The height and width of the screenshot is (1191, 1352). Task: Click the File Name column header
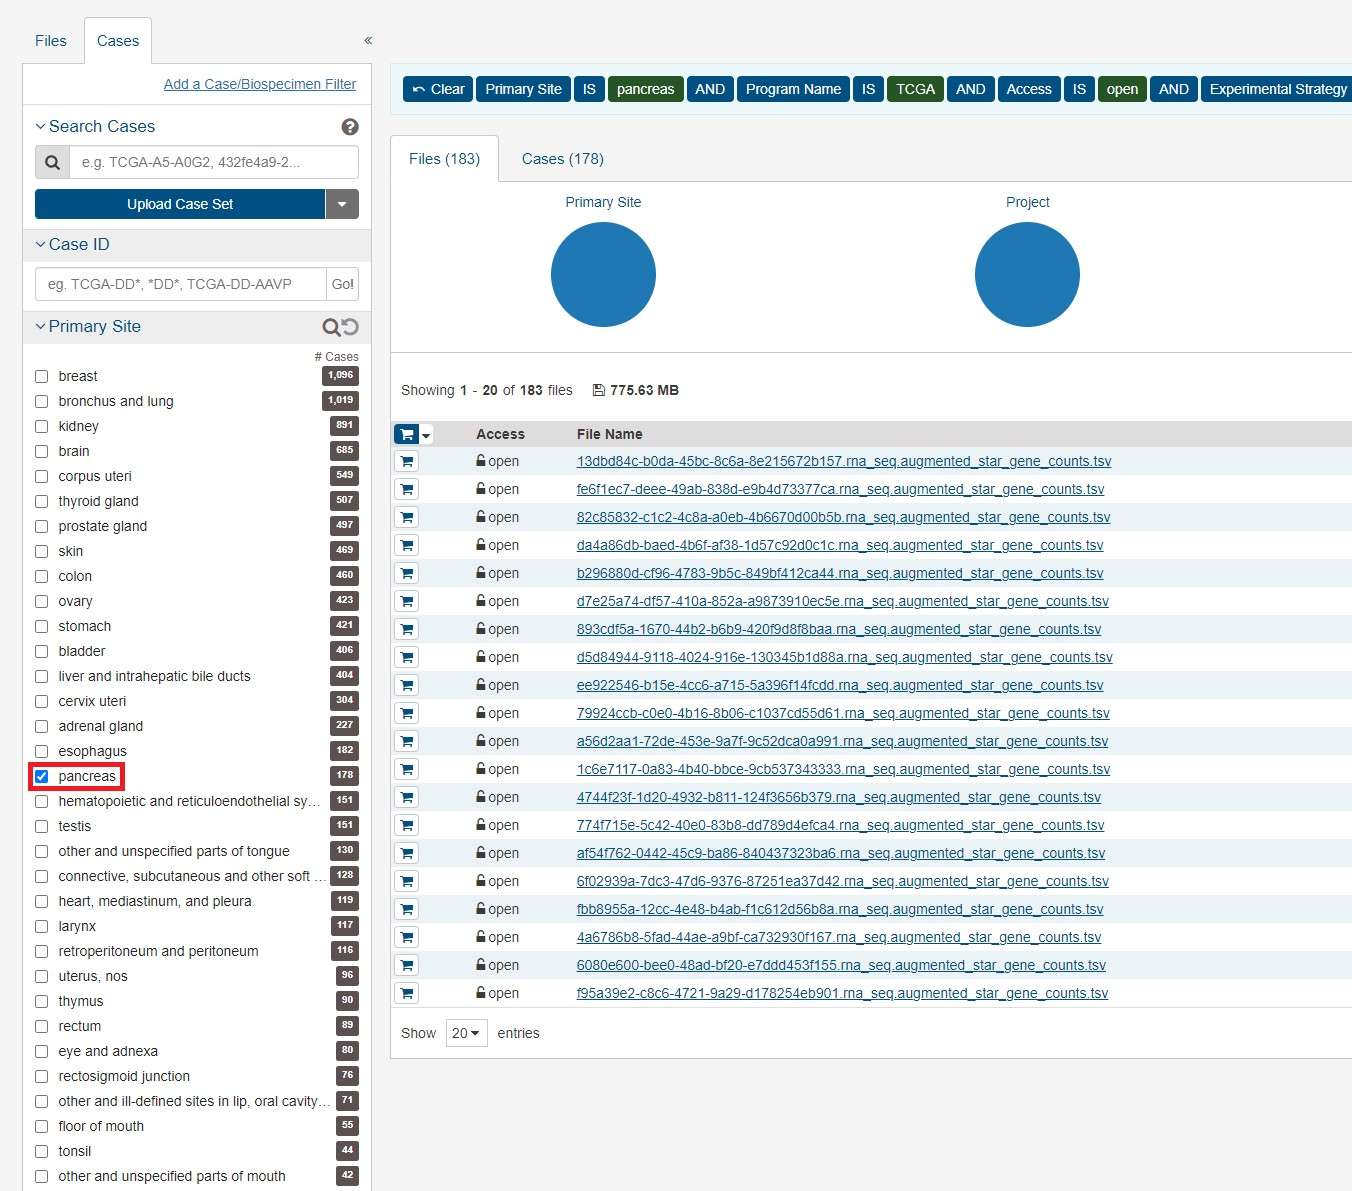pyautogui.click(x=610, y=434)
